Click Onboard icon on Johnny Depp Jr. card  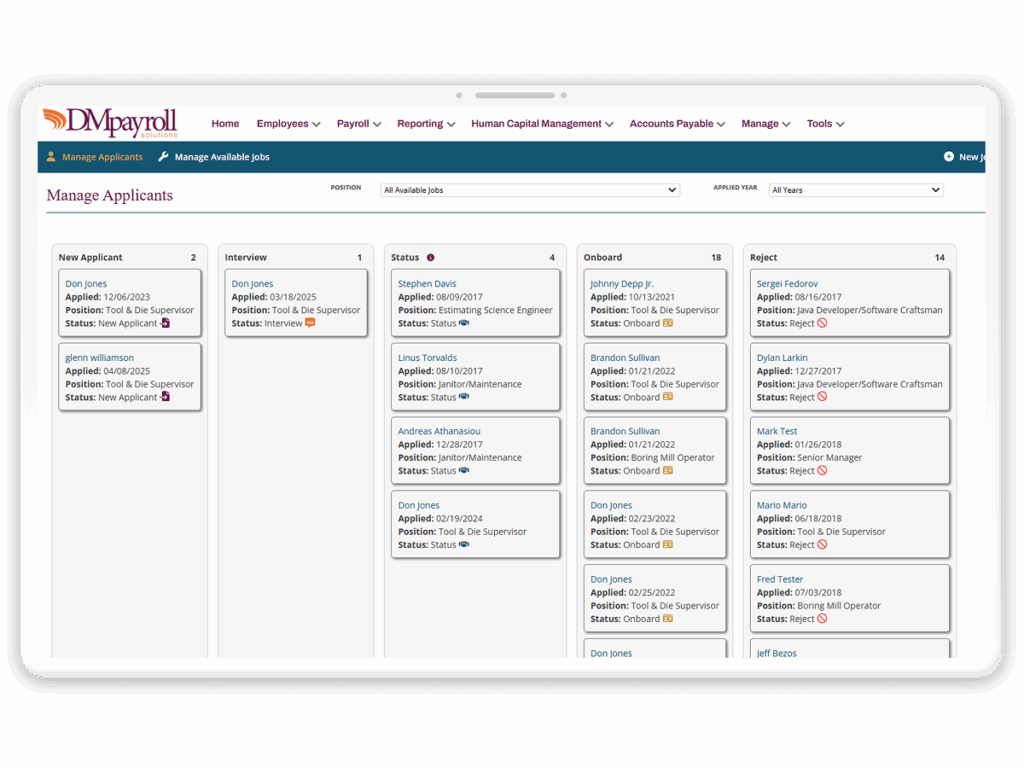[668, 323]
